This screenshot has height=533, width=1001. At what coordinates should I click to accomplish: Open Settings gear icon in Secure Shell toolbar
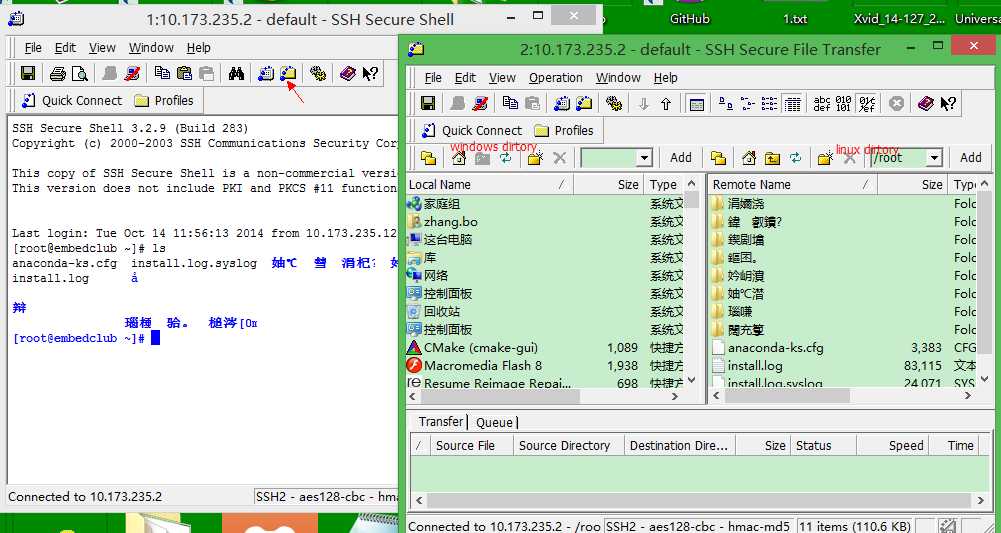click(318, 73)
